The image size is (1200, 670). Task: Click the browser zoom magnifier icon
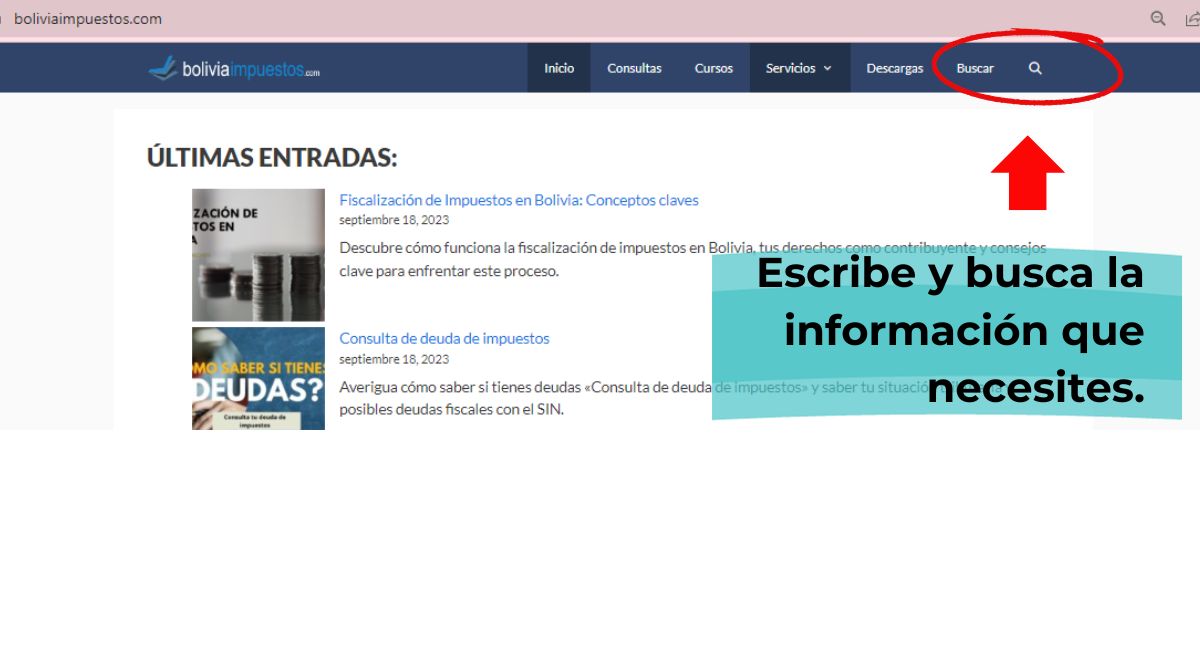[1158, 18]
